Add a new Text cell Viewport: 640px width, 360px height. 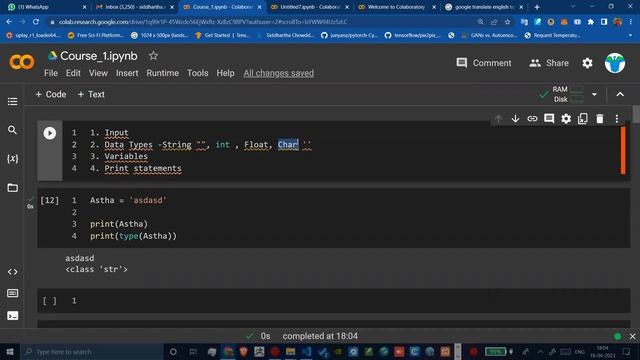point(91,94)
